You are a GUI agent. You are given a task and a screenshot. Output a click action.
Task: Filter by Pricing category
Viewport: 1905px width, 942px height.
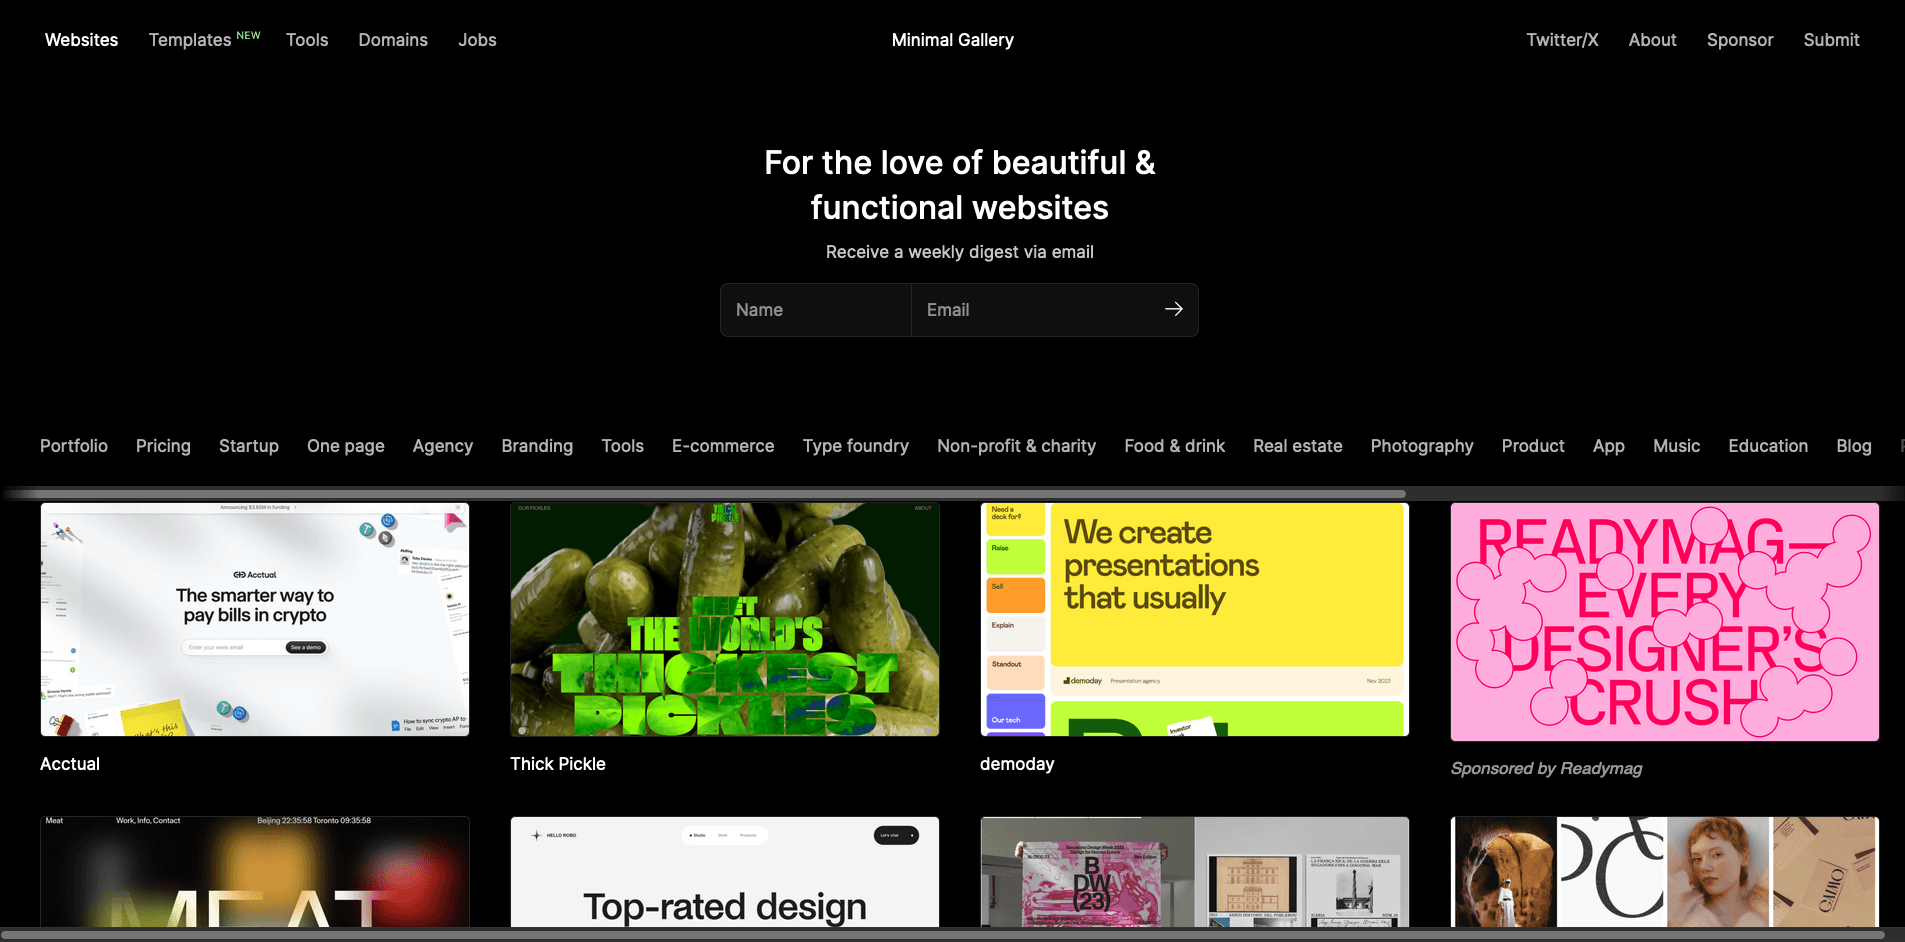click(163, 446)
